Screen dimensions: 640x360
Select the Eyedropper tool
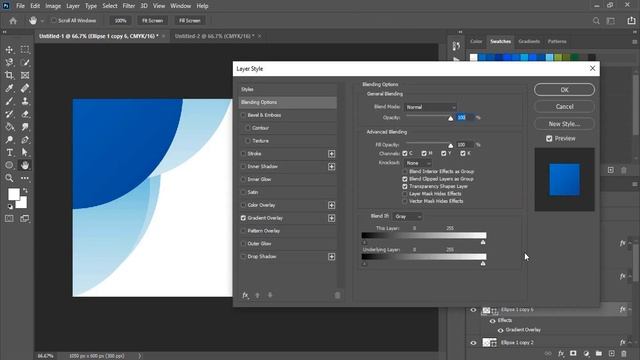9,88
